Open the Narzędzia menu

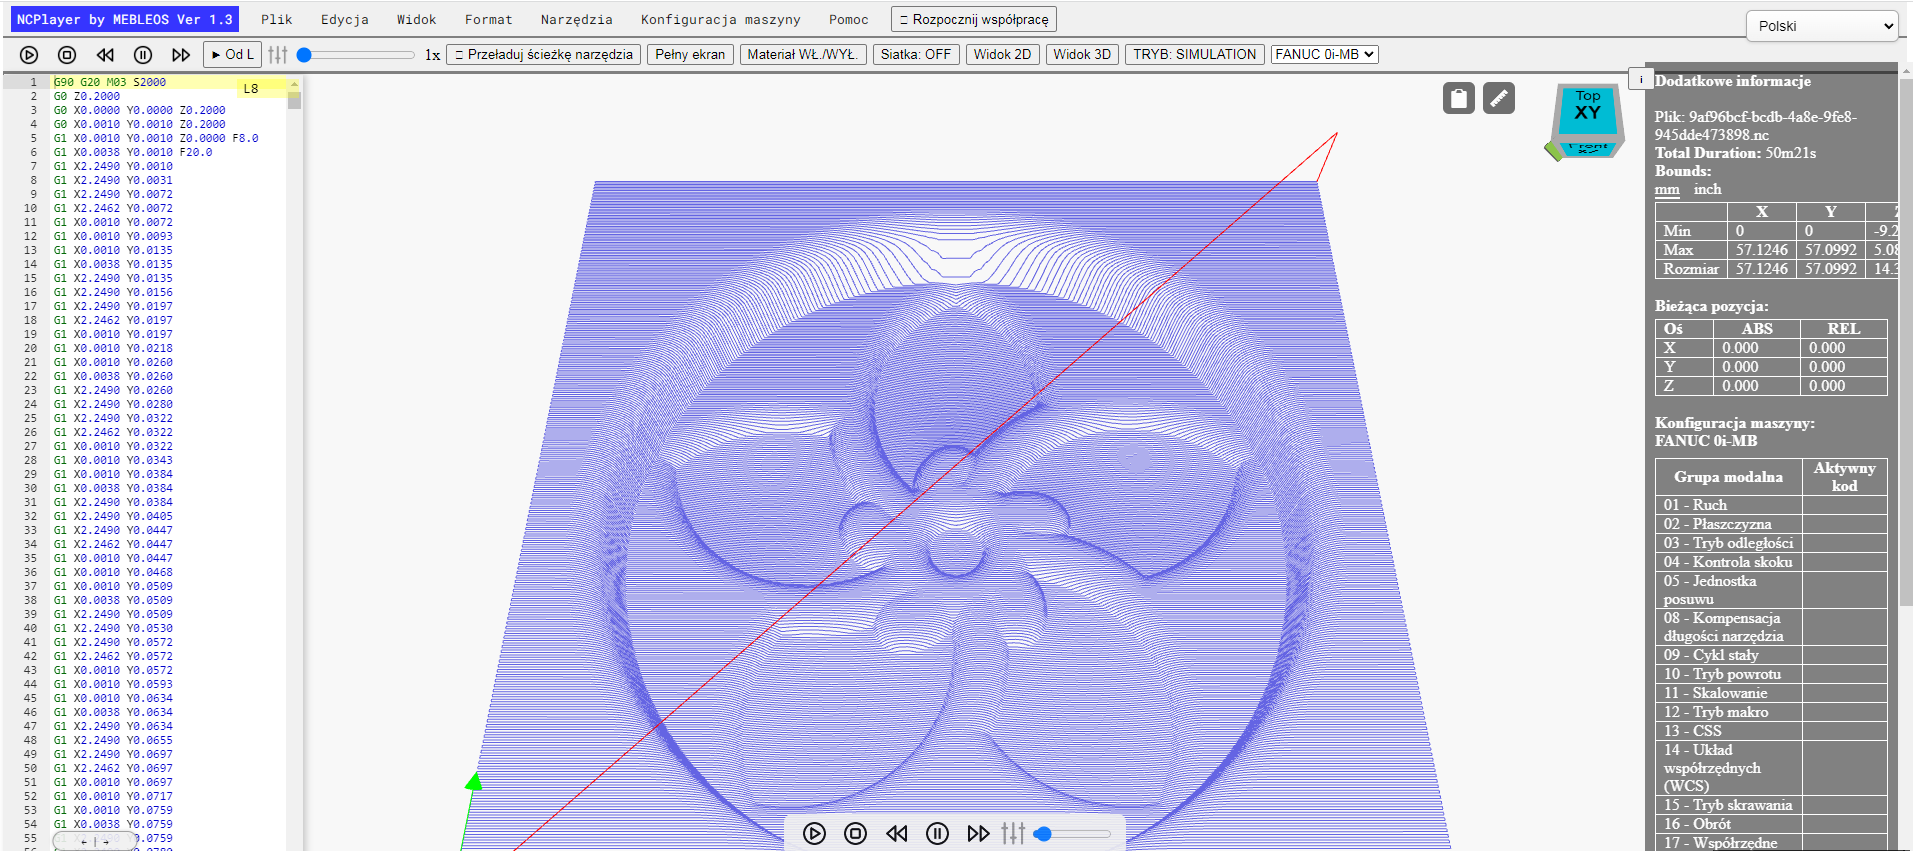[x=577, y=19]
